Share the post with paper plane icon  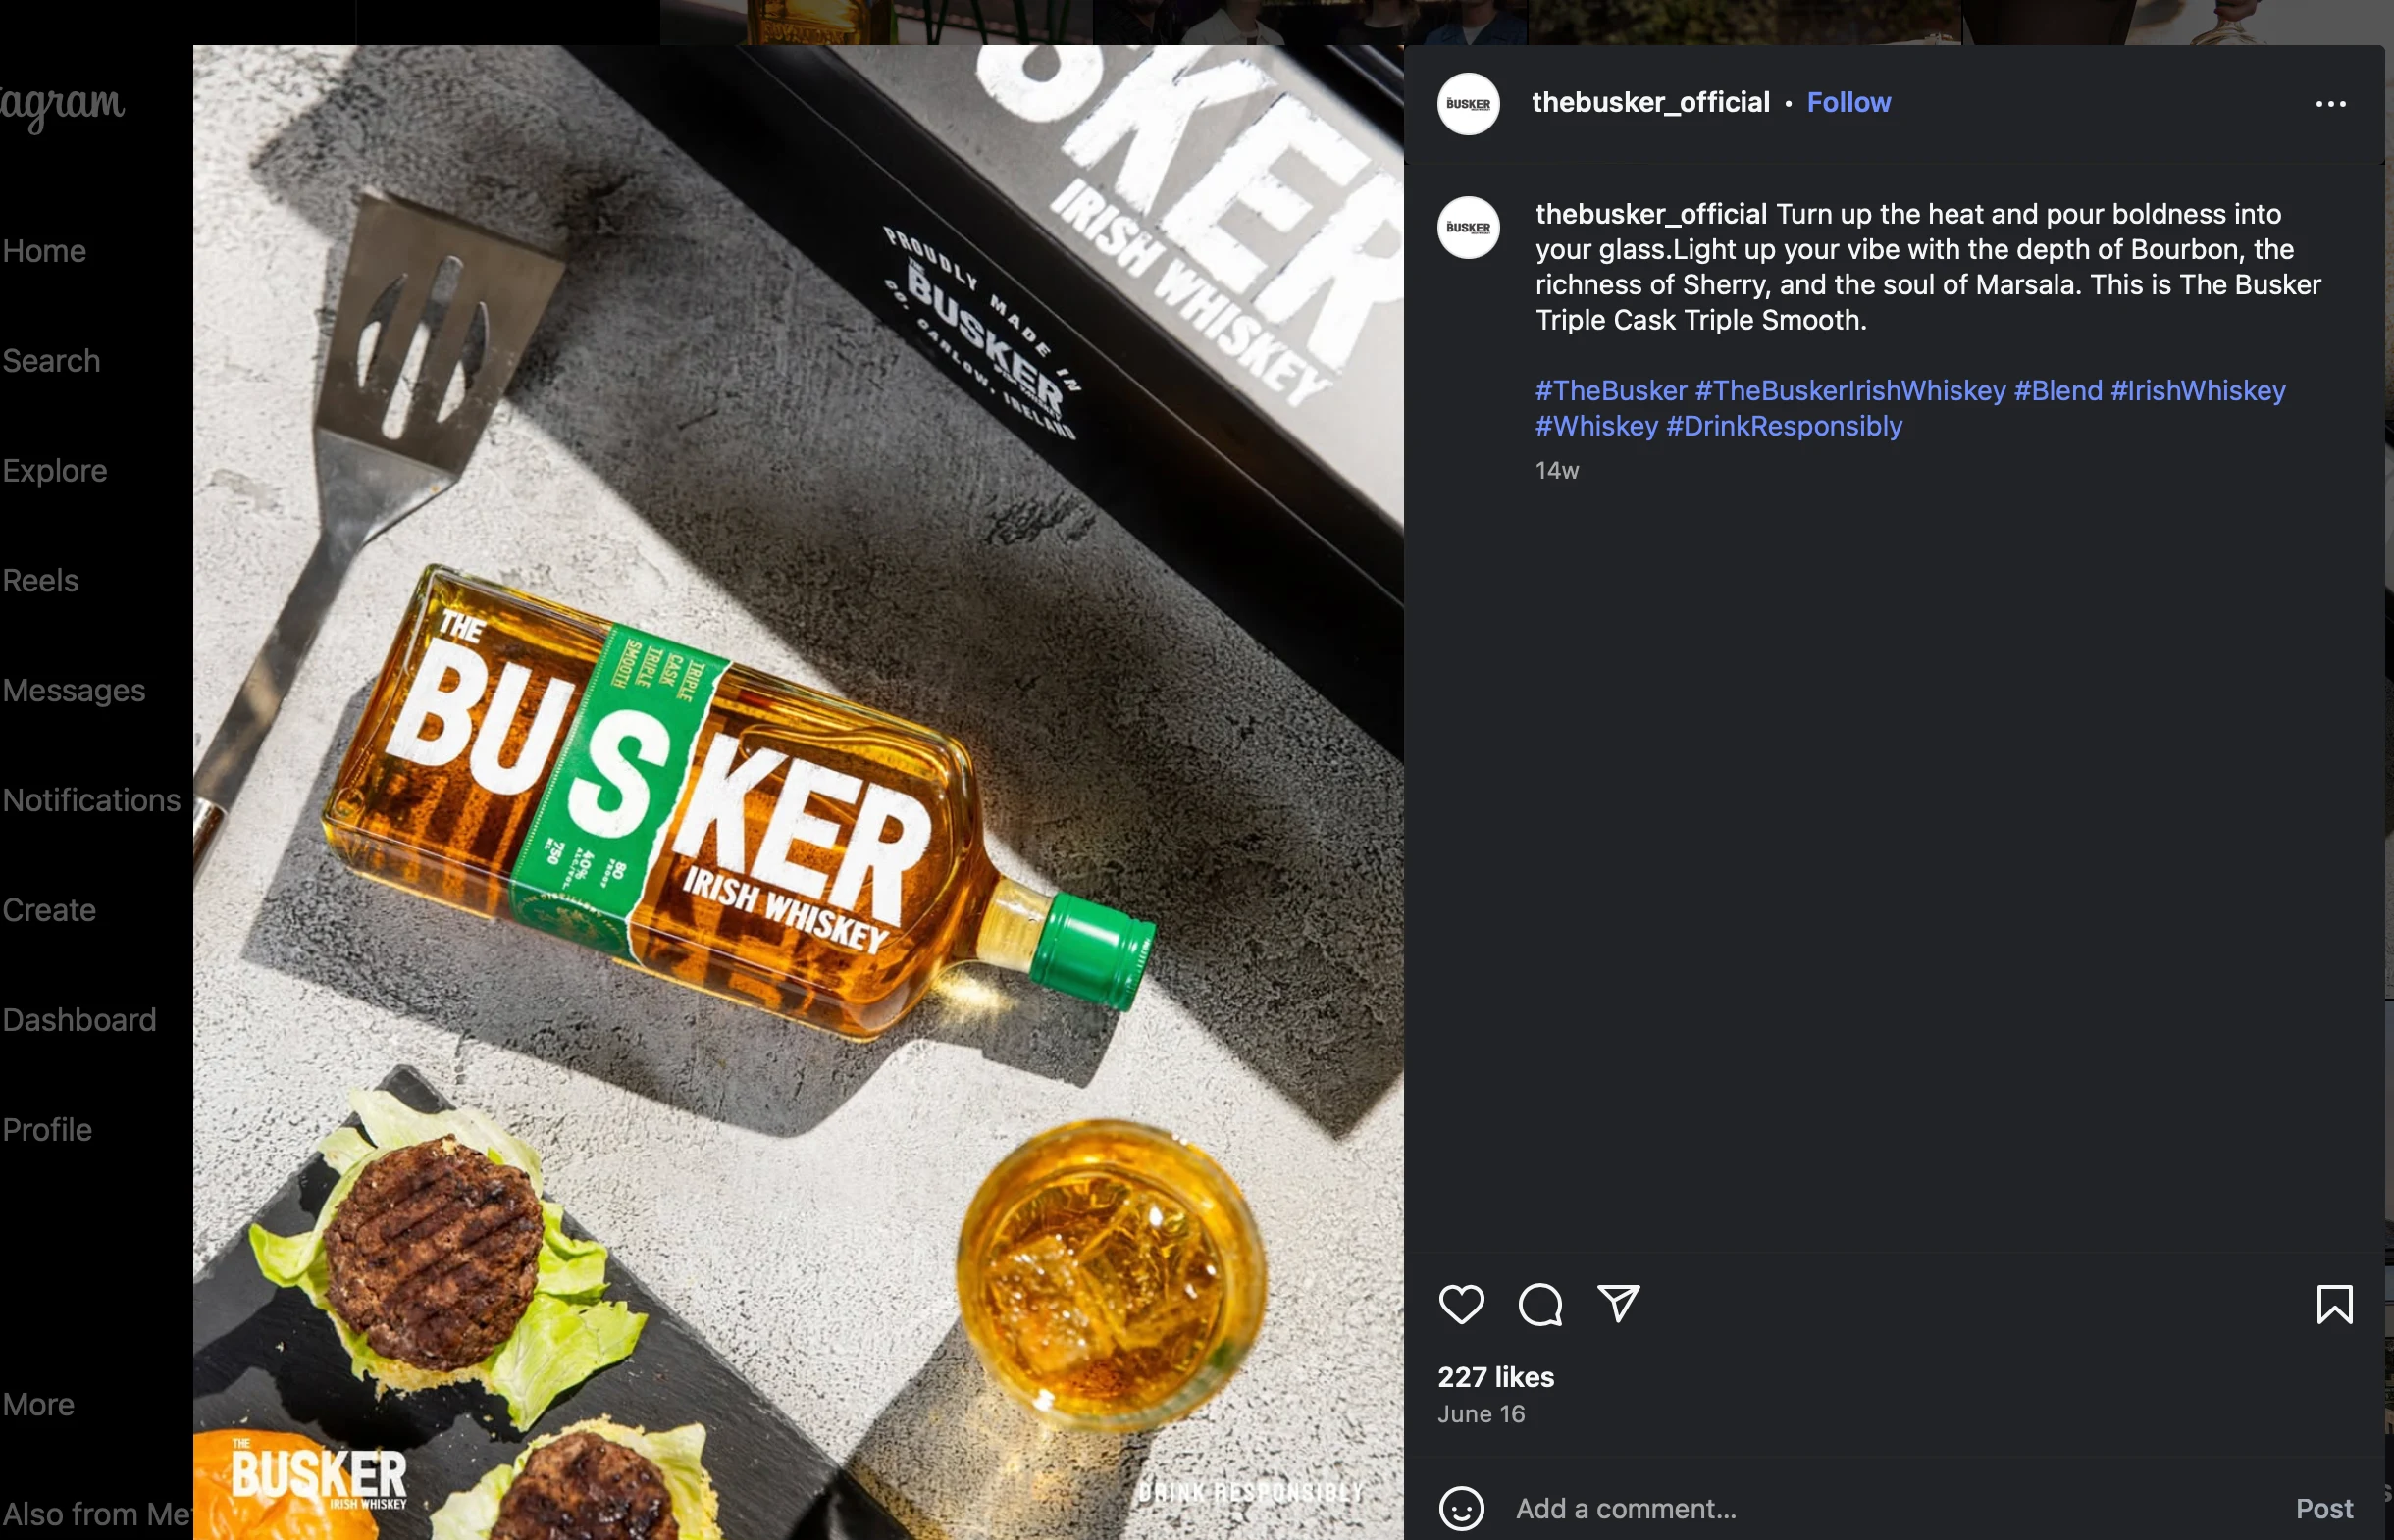coord(1618,1304)
